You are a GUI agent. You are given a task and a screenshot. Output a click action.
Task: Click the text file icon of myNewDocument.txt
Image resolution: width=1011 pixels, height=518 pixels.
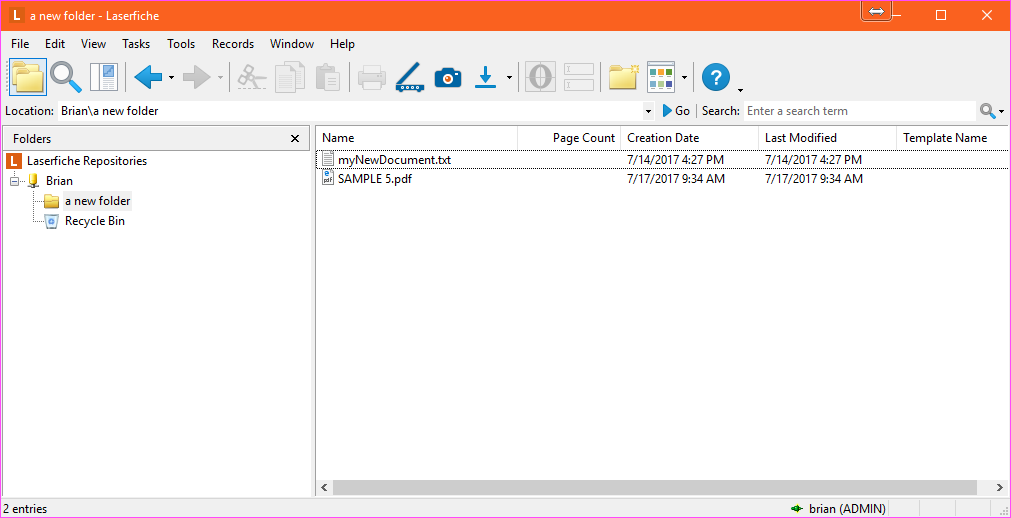pos(328,159)
